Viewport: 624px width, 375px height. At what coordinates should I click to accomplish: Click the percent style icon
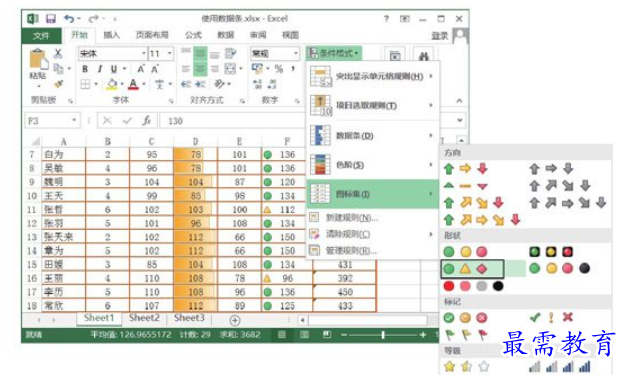pyautogui.click(x=279, y=69)
